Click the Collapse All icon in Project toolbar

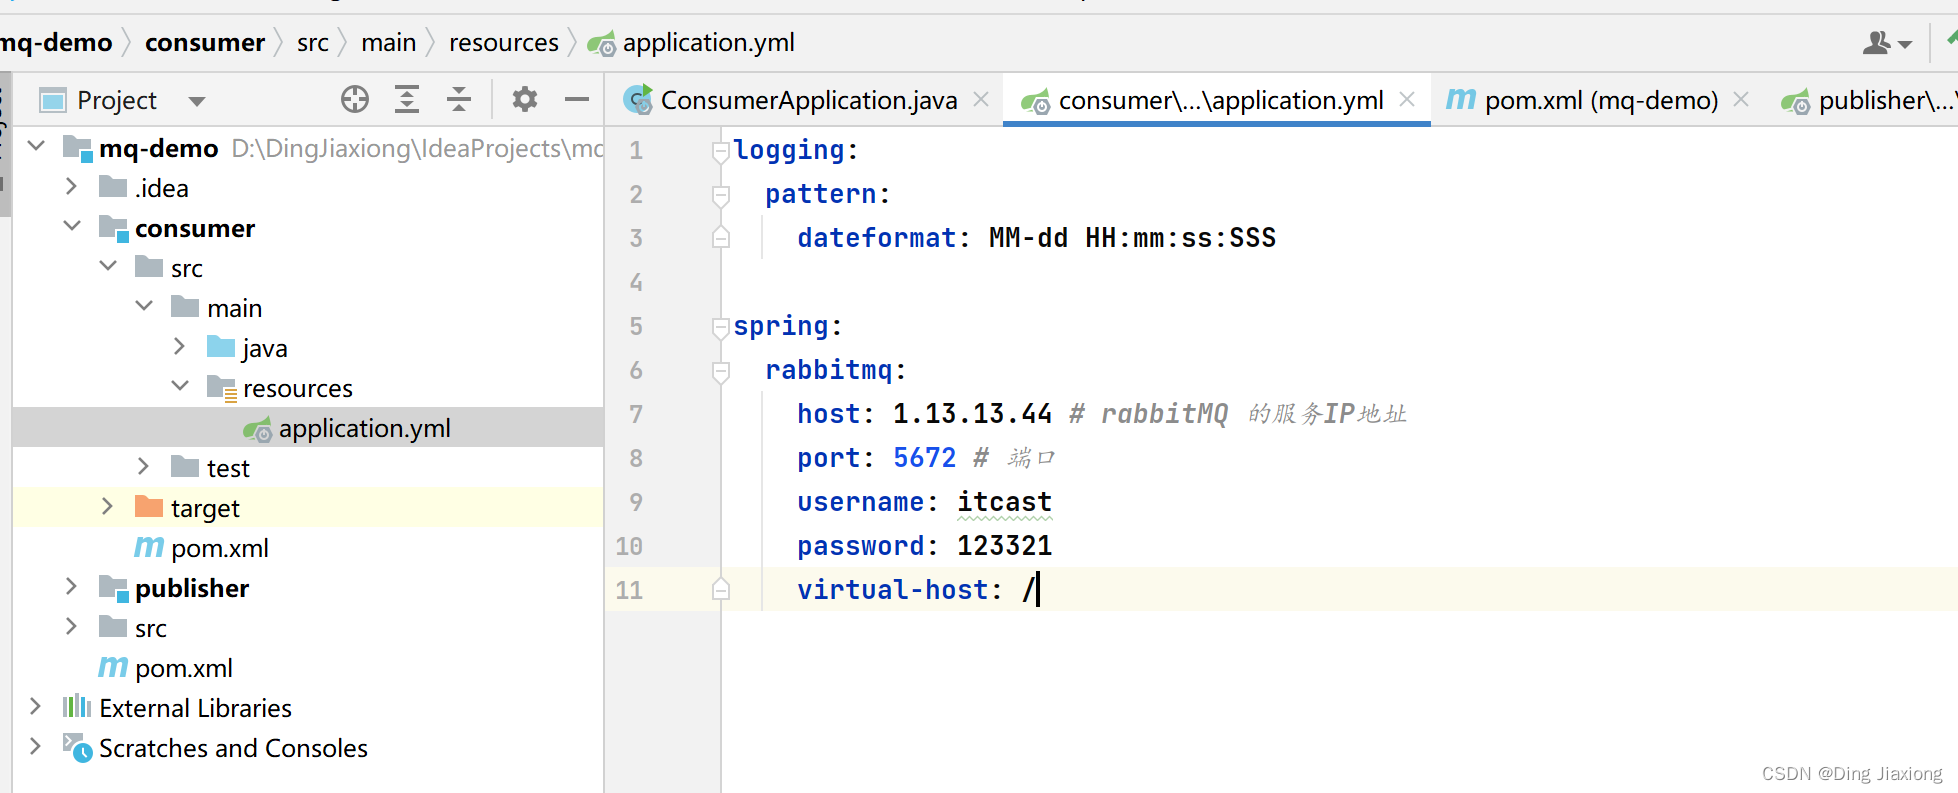point(459,99)
